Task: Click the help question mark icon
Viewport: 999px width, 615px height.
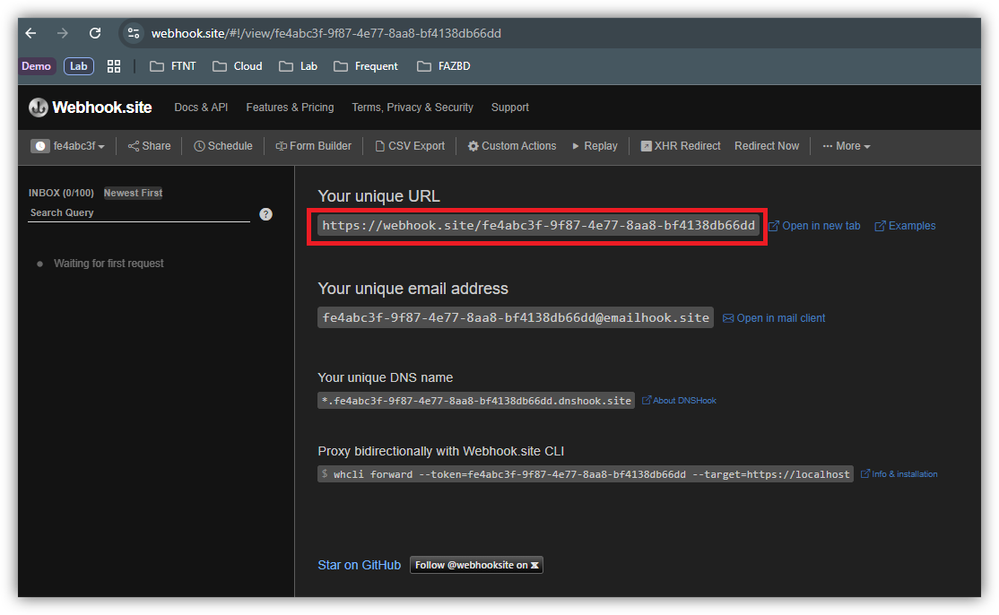Action: click(266, 214)
